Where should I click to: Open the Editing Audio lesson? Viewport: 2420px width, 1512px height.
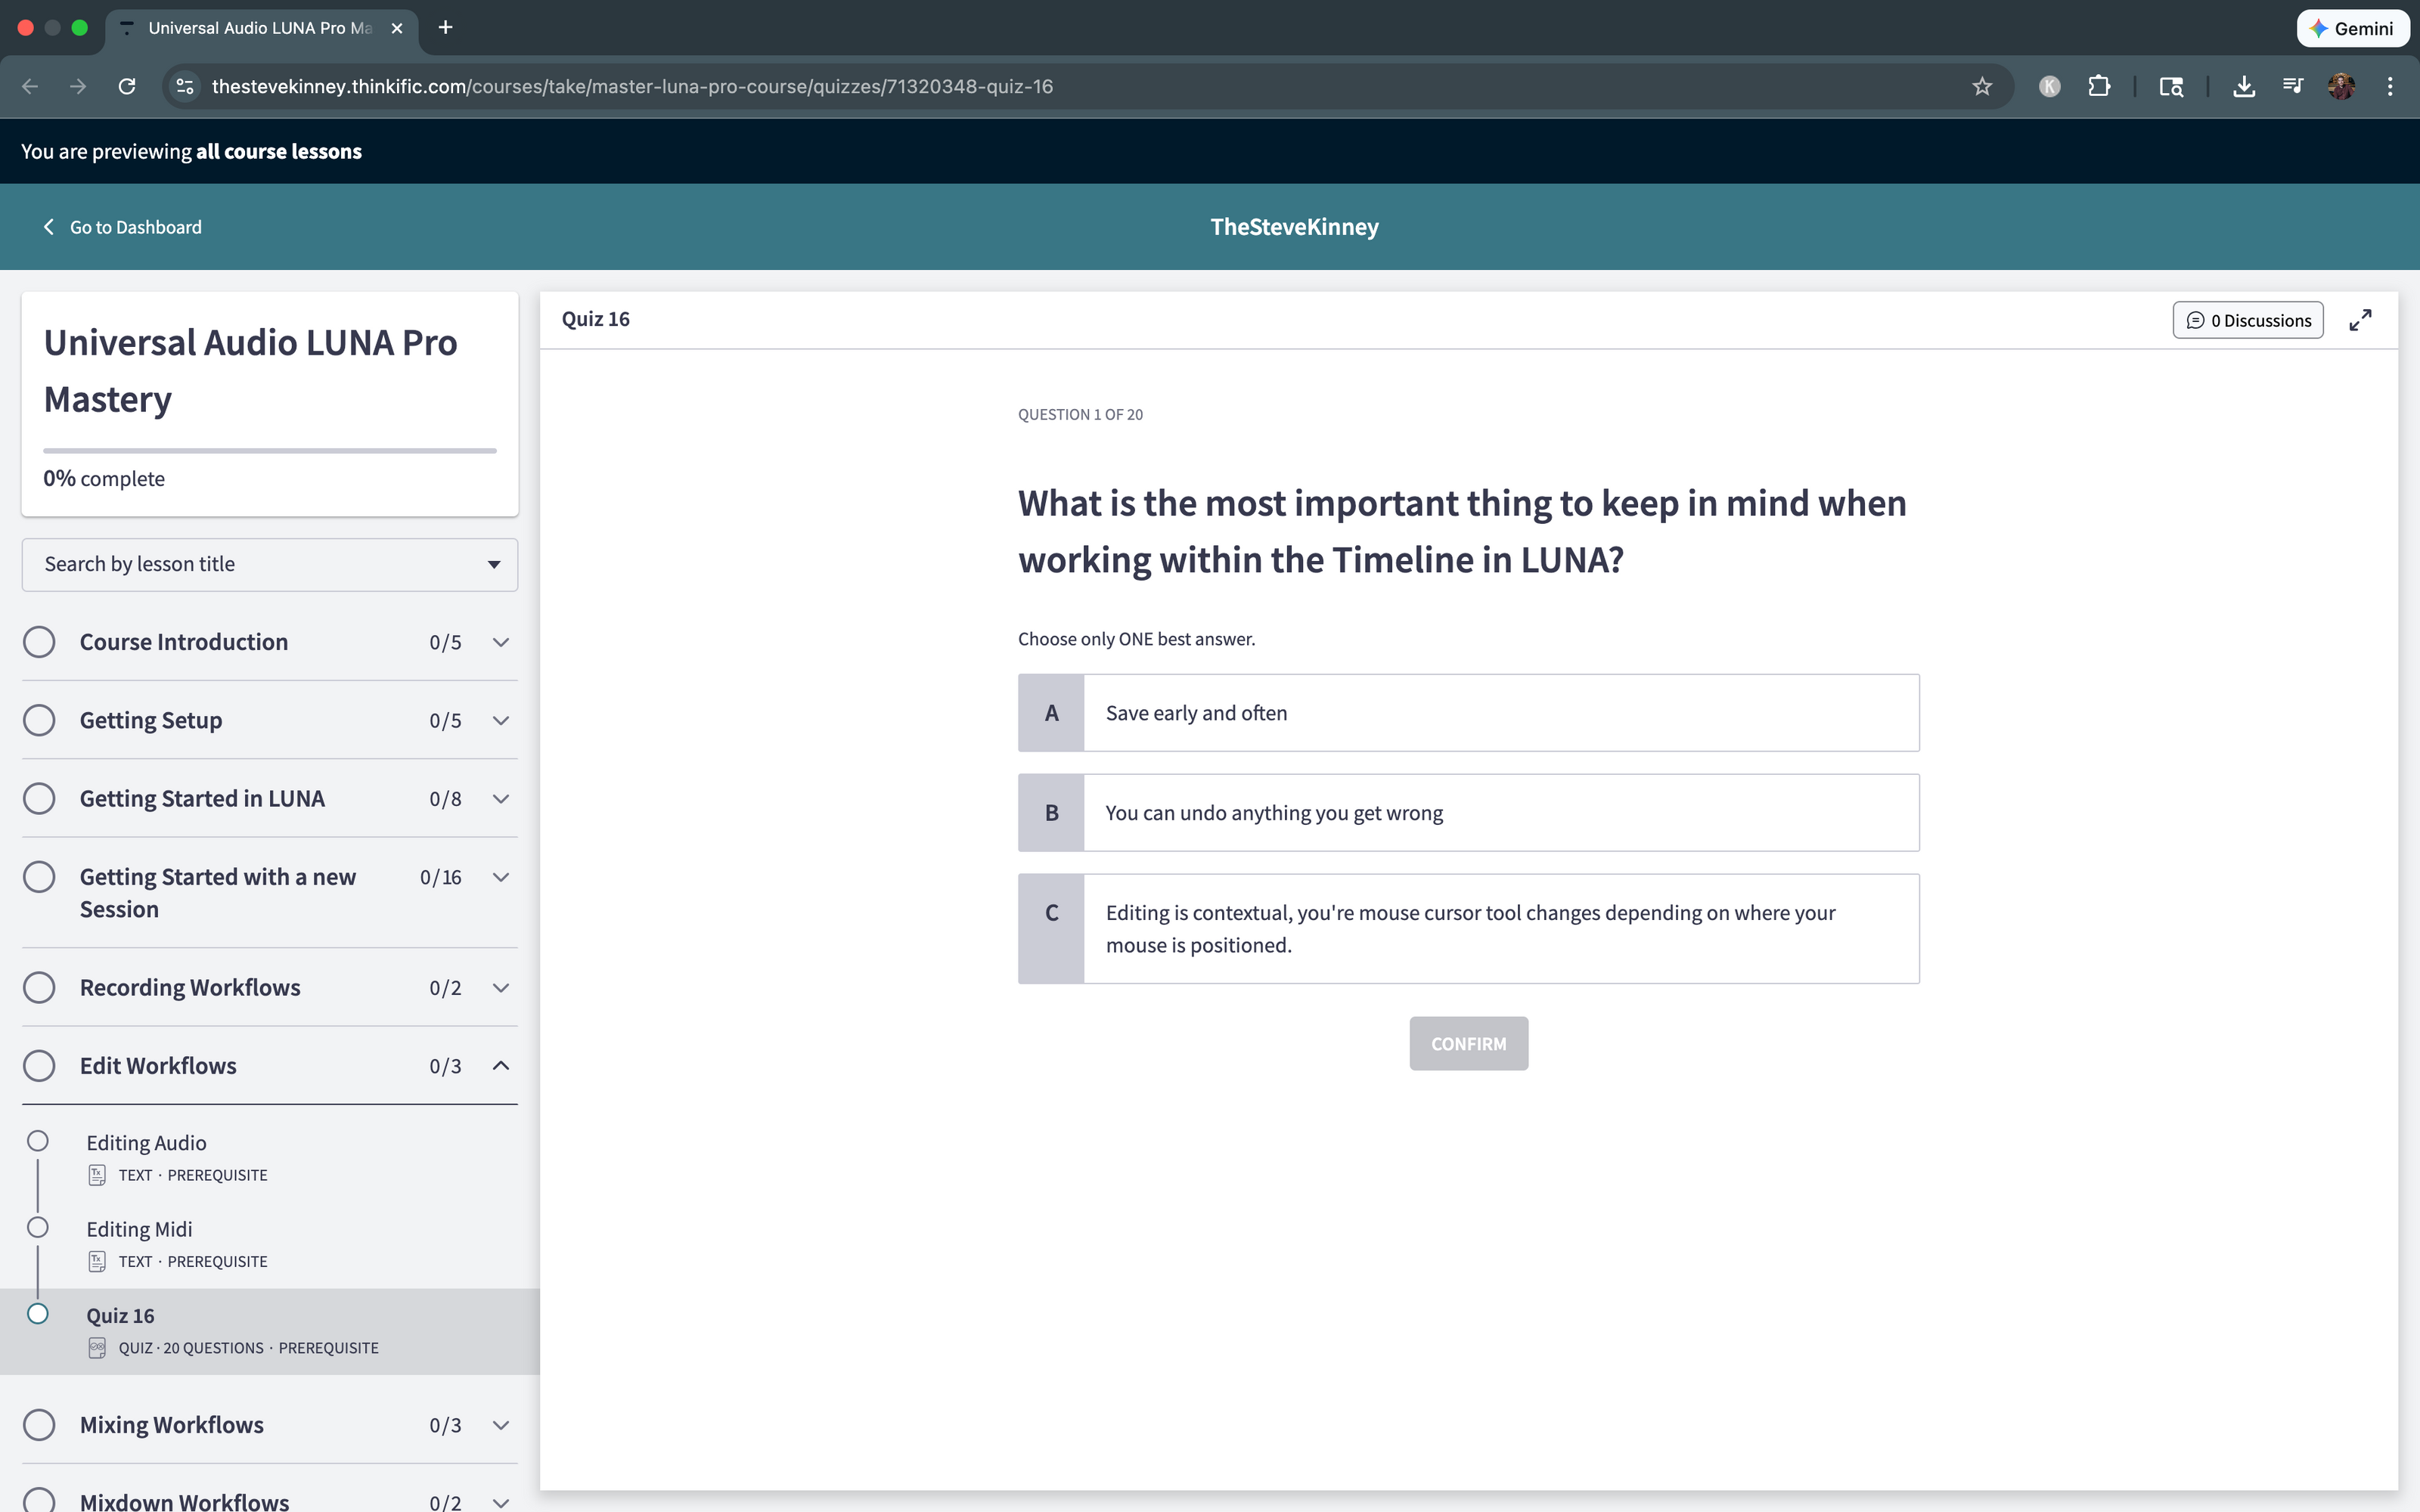click(x=147, y=1143)
